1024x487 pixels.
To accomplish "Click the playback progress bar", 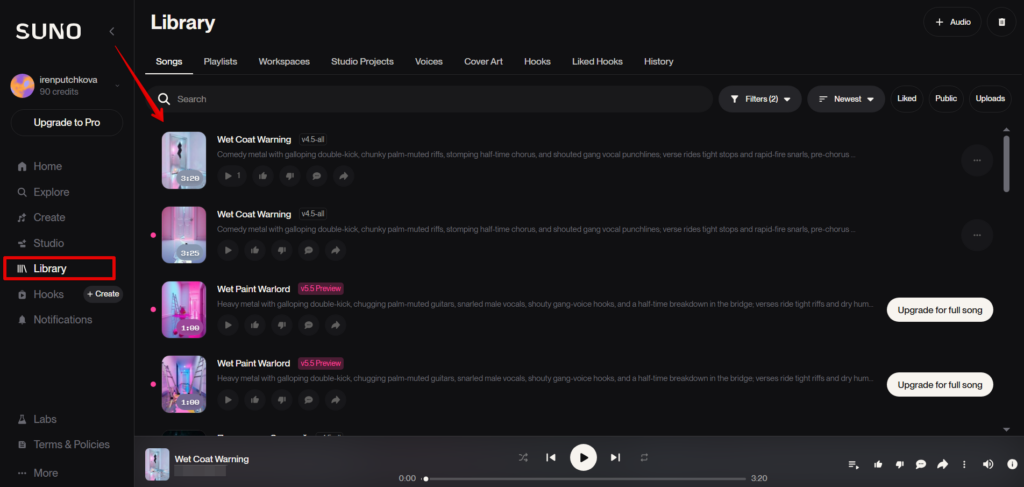I will pos(585,479).
